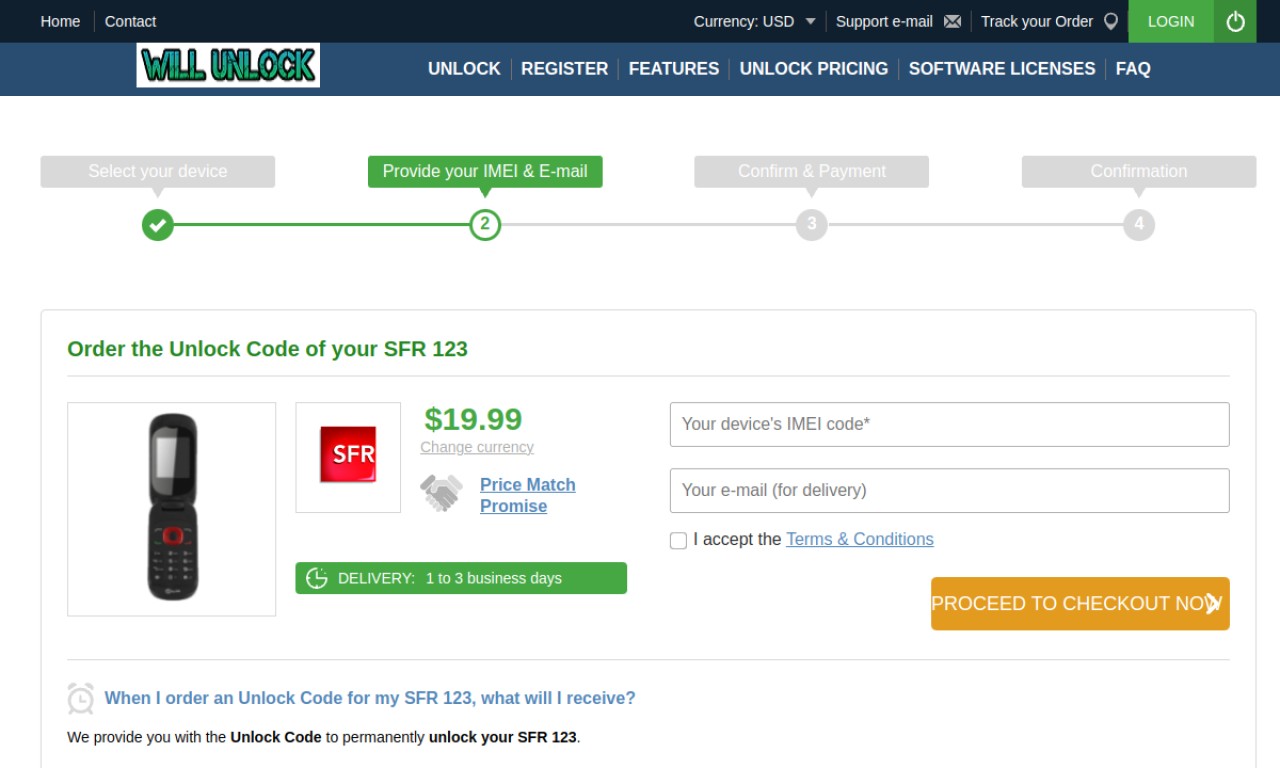Click the Confirm & Payment step label
Image resolution: width=1280 pixels, height=768 pixels.
(x=812, y=171)
